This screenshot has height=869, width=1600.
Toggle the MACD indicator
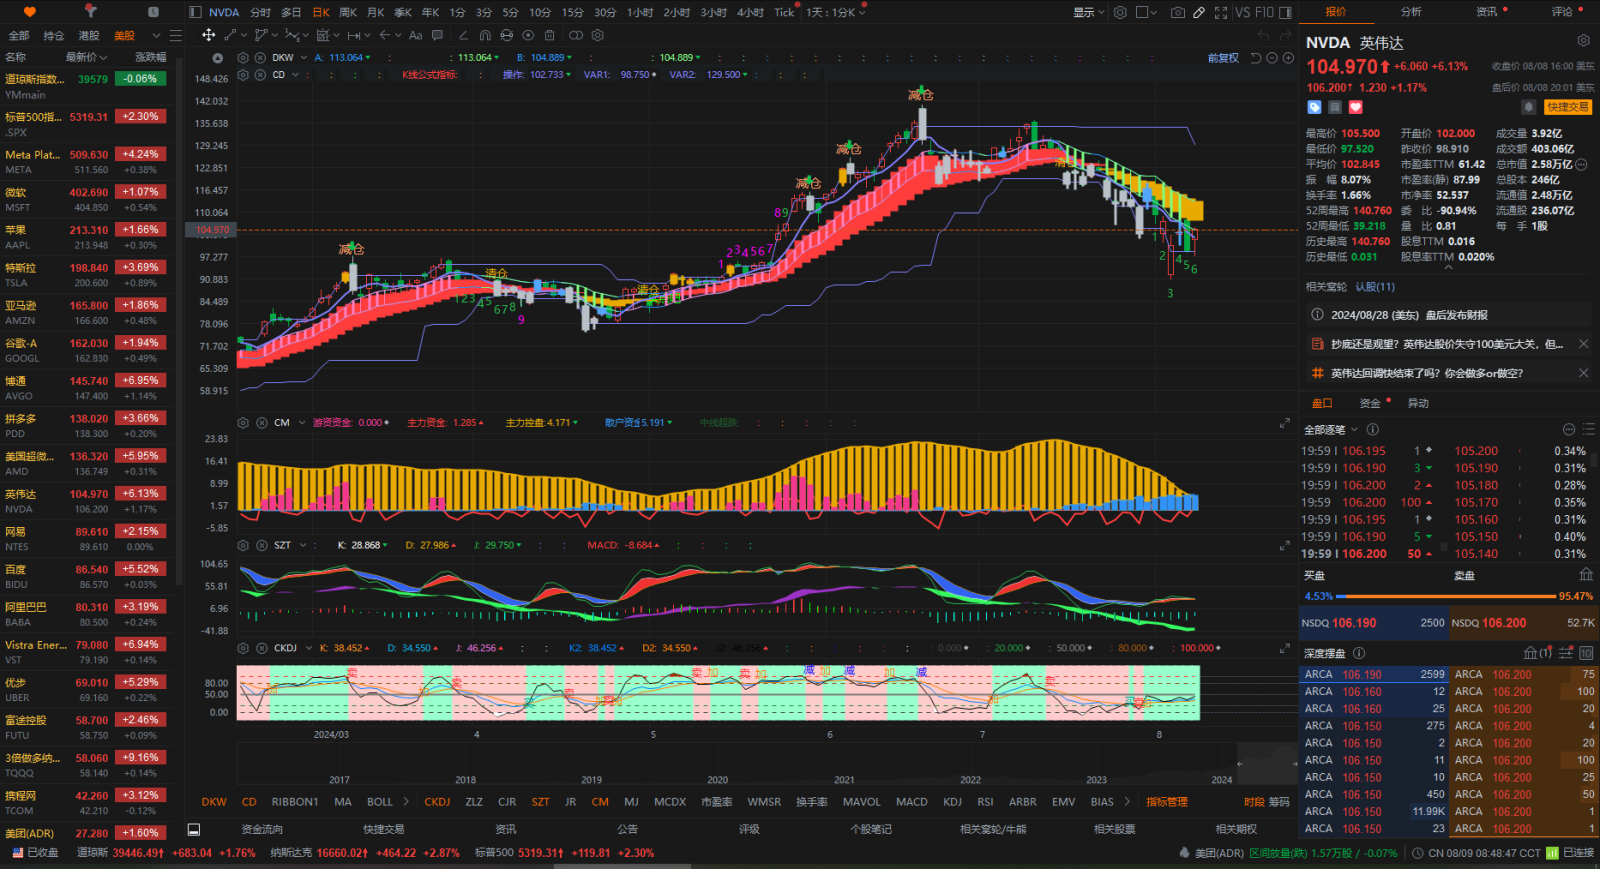pos(912,802)
